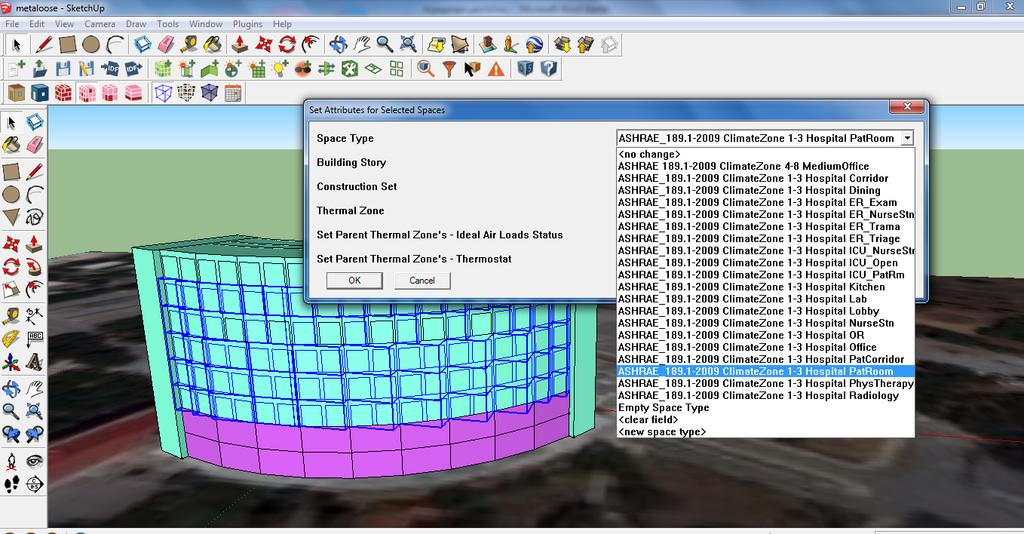1024x534 pixels.
Task: Select the 'Hospital ER_Triage' option
Action: click(765, 238)
